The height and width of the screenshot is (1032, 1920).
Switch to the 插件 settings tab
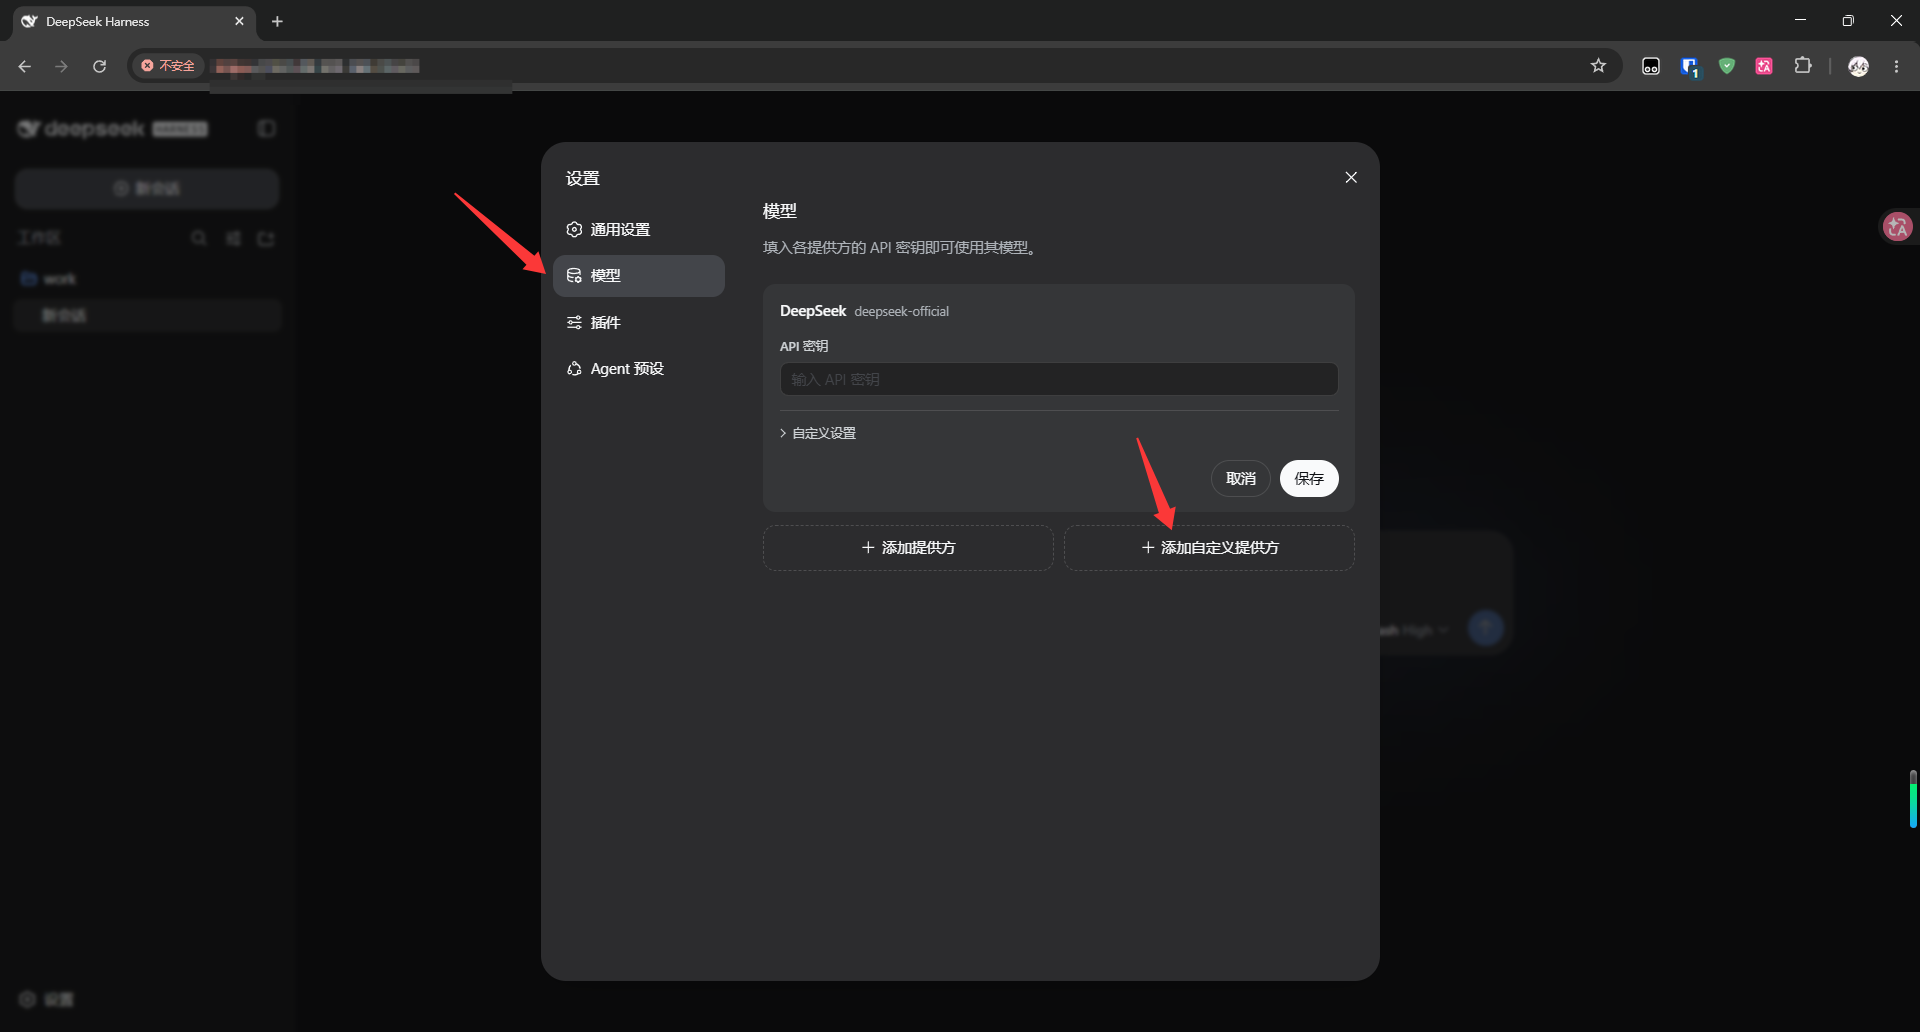(638, 322)
